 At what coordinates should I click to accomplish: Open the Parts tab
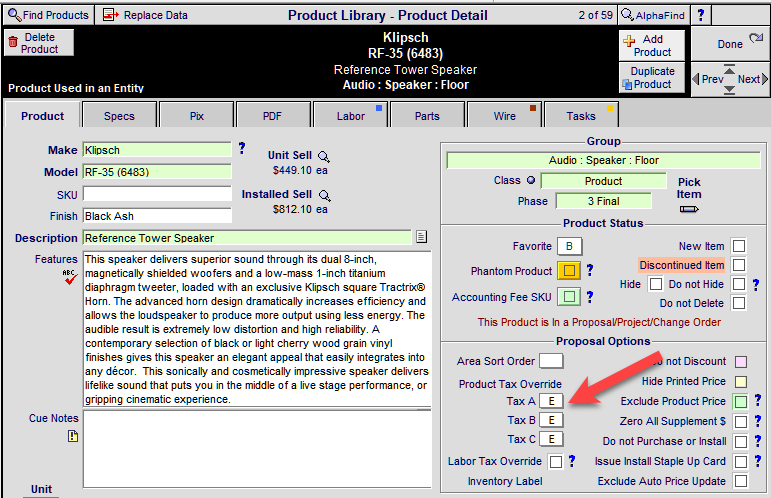[427, 116]
